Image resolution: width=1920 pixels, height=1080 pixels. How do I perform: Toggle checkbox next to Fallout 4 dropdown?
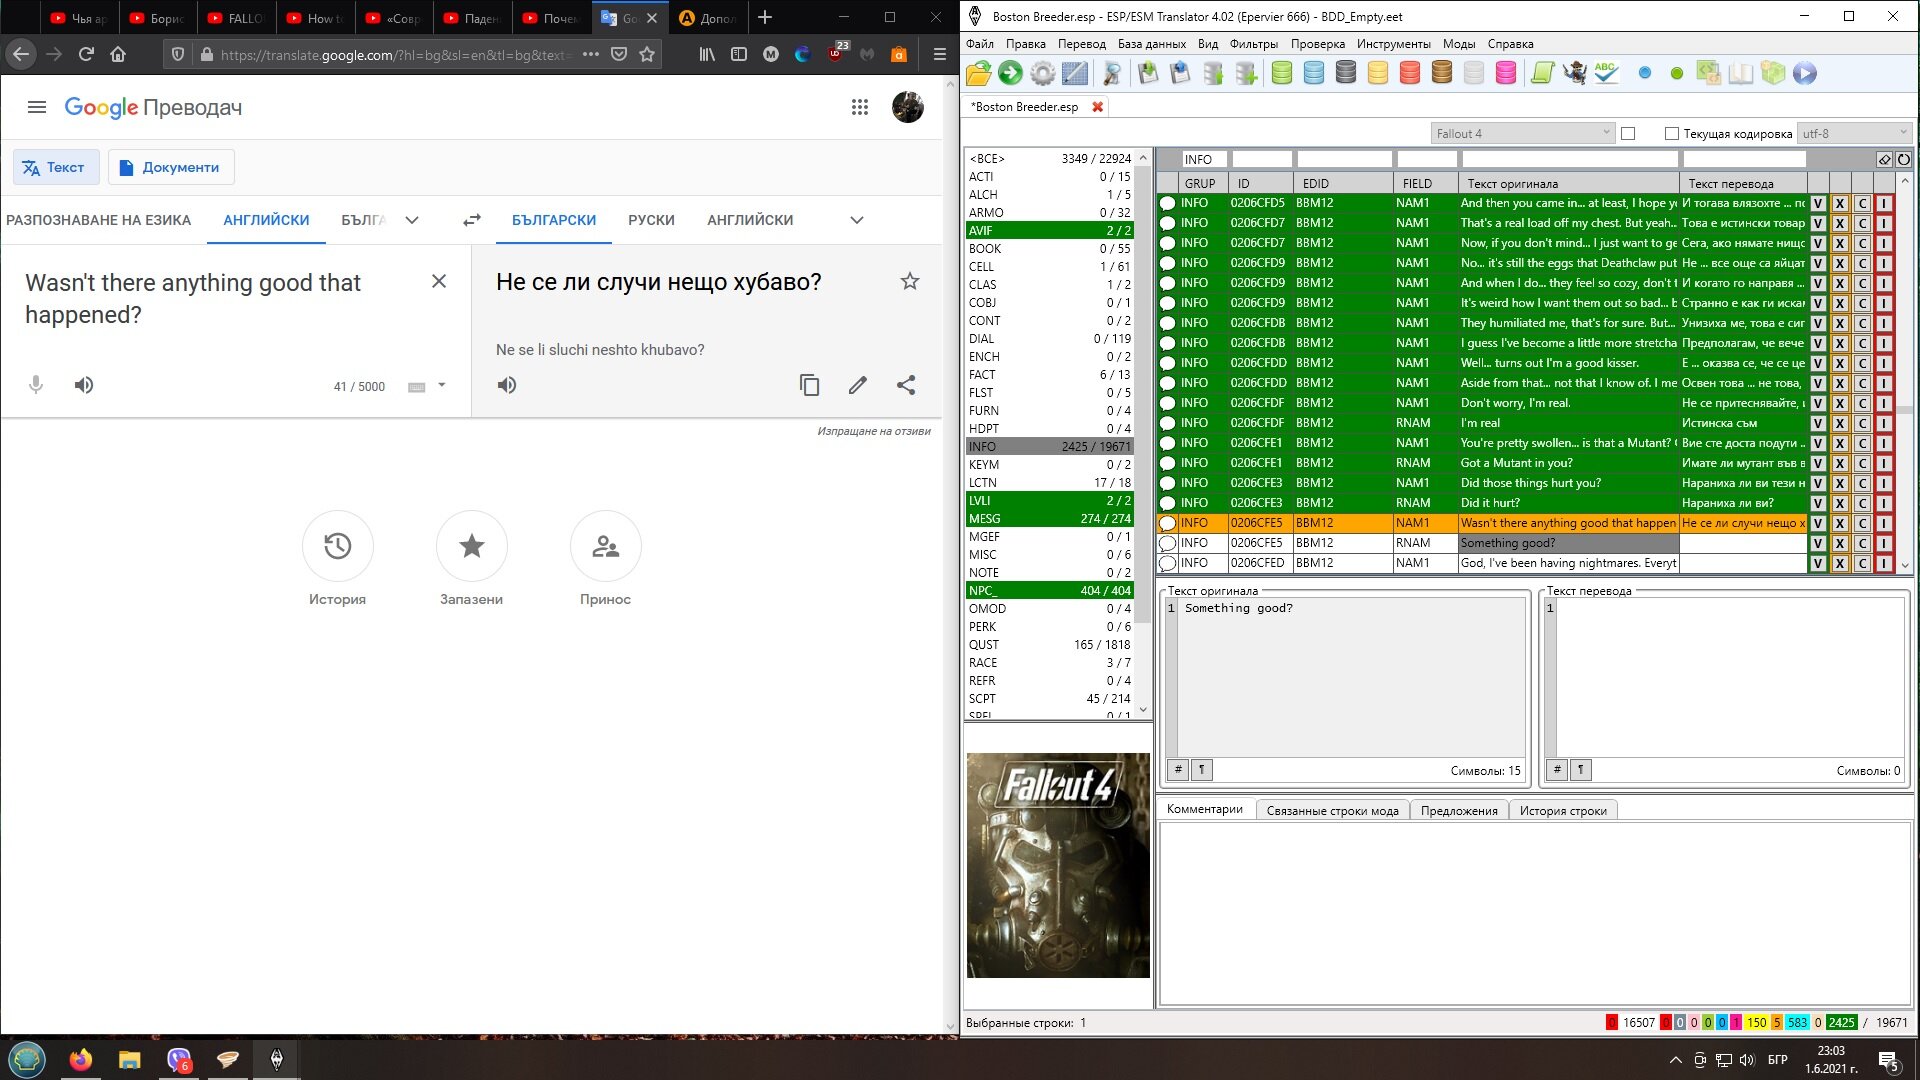pos(1628,133)
